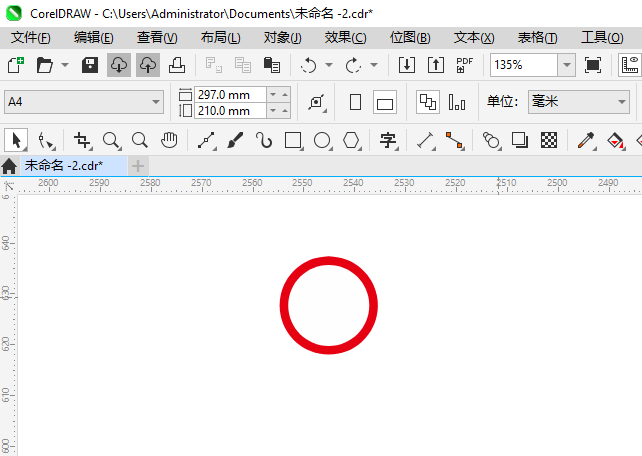Set landscape page orientation
Image resolution: width=642 pixels, height=456 pixels.
384,102
